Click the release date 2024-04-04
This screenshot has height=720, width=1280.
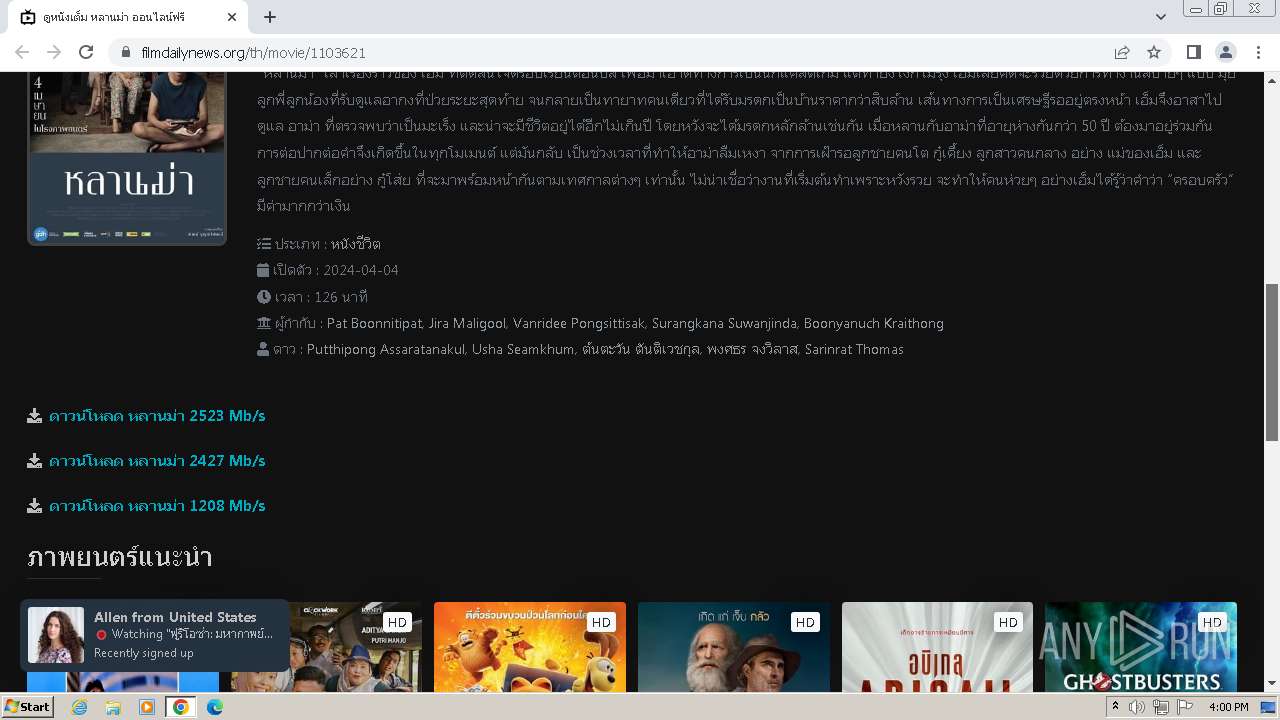361,270
